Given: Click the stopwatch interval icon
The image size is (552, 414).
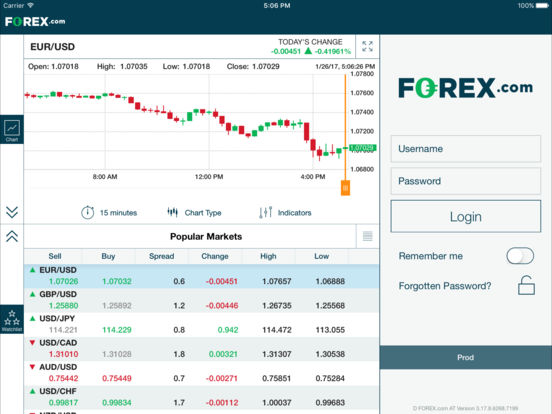Looking at the screenshot, I should (x=87, y=212).
